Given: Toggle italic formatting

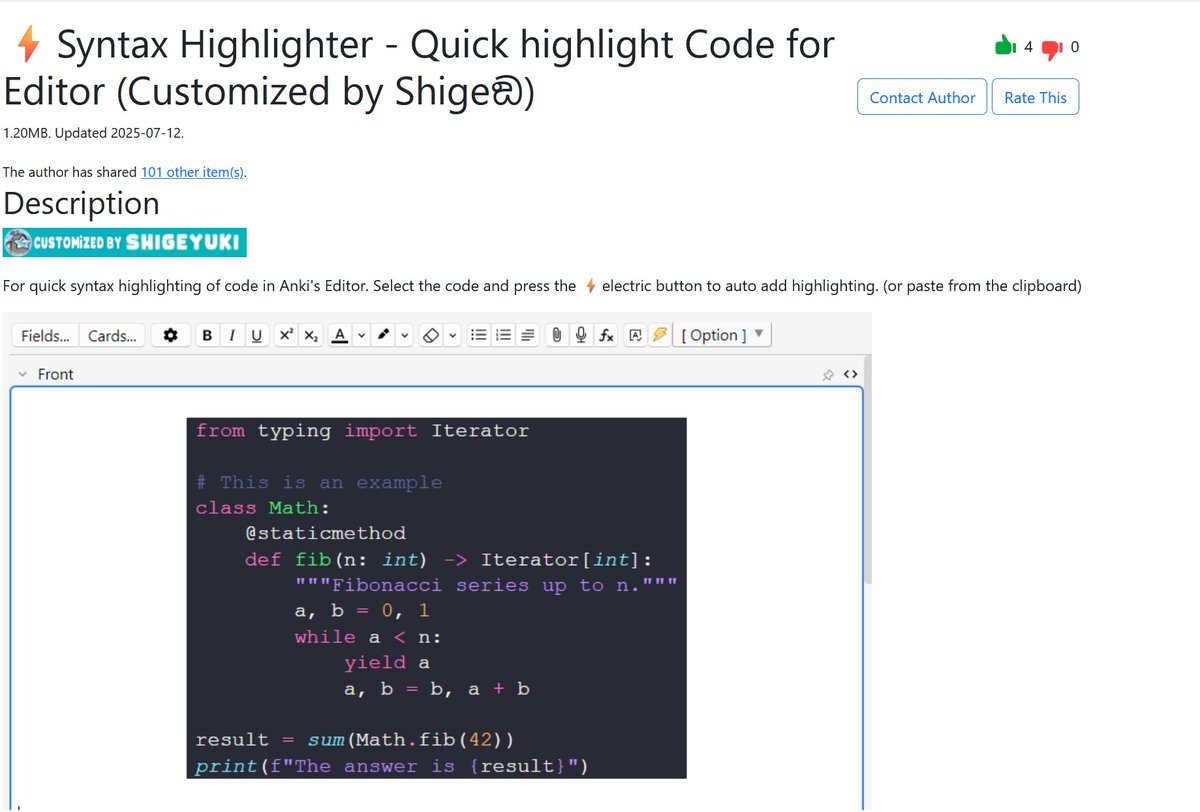Looking at the screenshot, I should click(232, 335).
